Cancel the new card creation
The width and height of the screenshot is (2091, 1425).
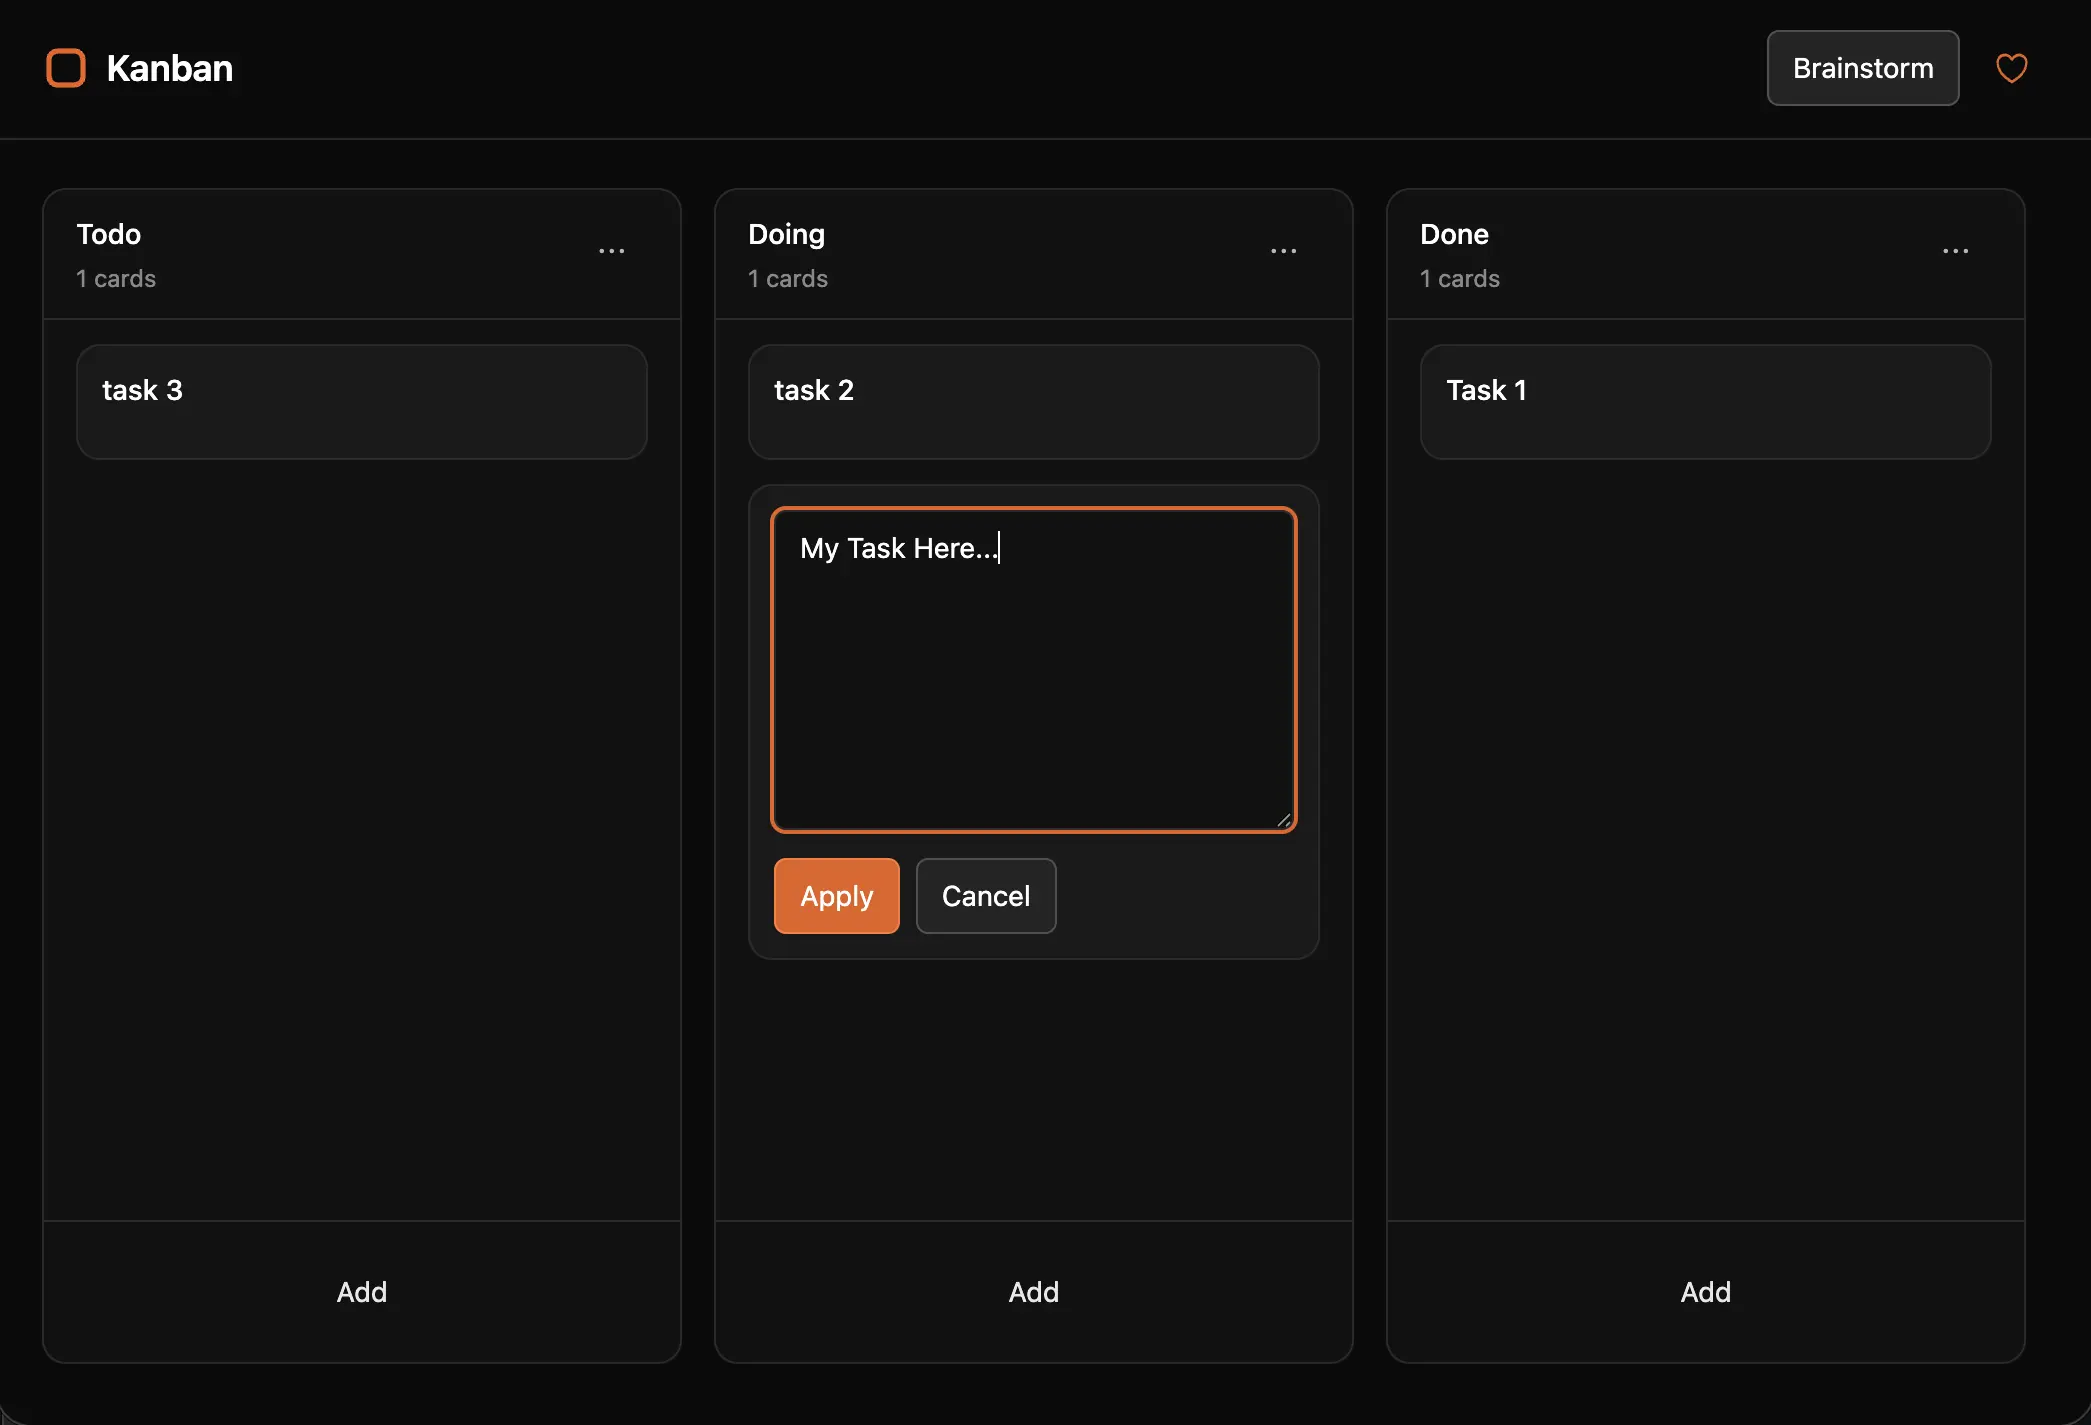985,896
